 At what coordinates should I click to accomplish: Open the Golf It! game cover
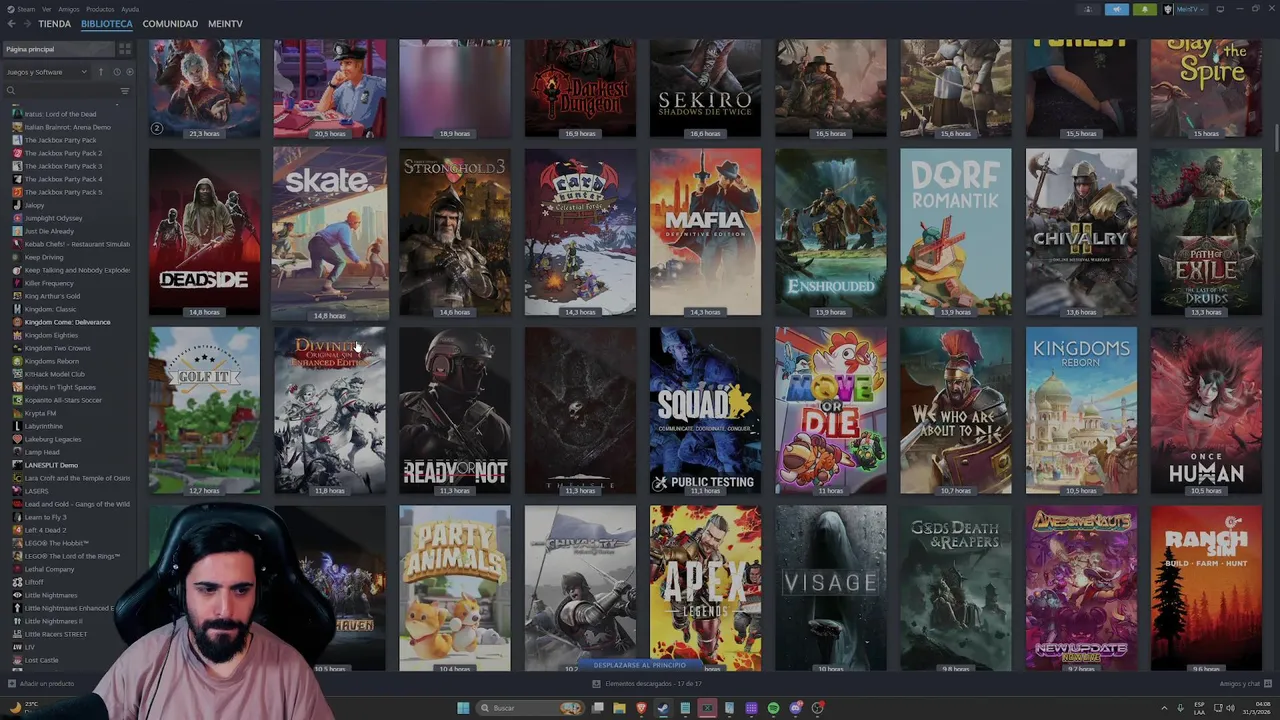click(x=204, y=411)
